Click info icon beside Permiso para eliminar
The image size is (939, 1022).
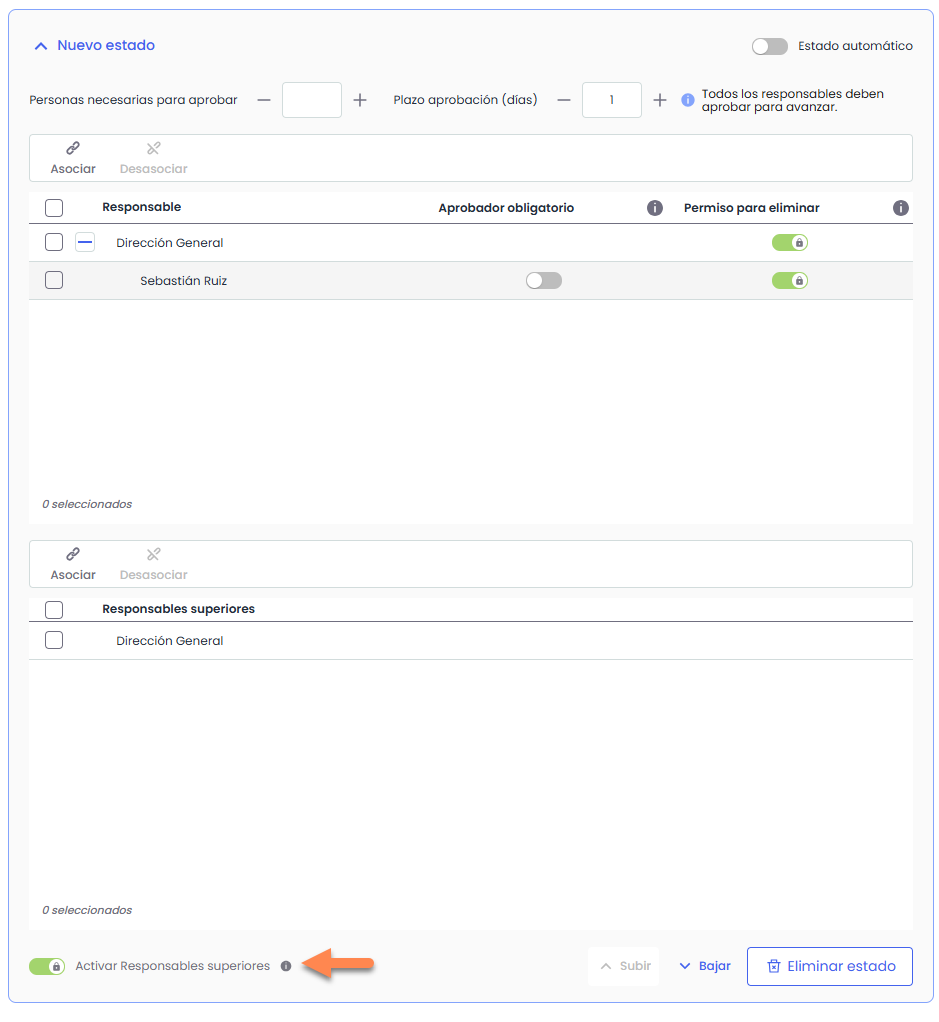click(x=900, y=208)
